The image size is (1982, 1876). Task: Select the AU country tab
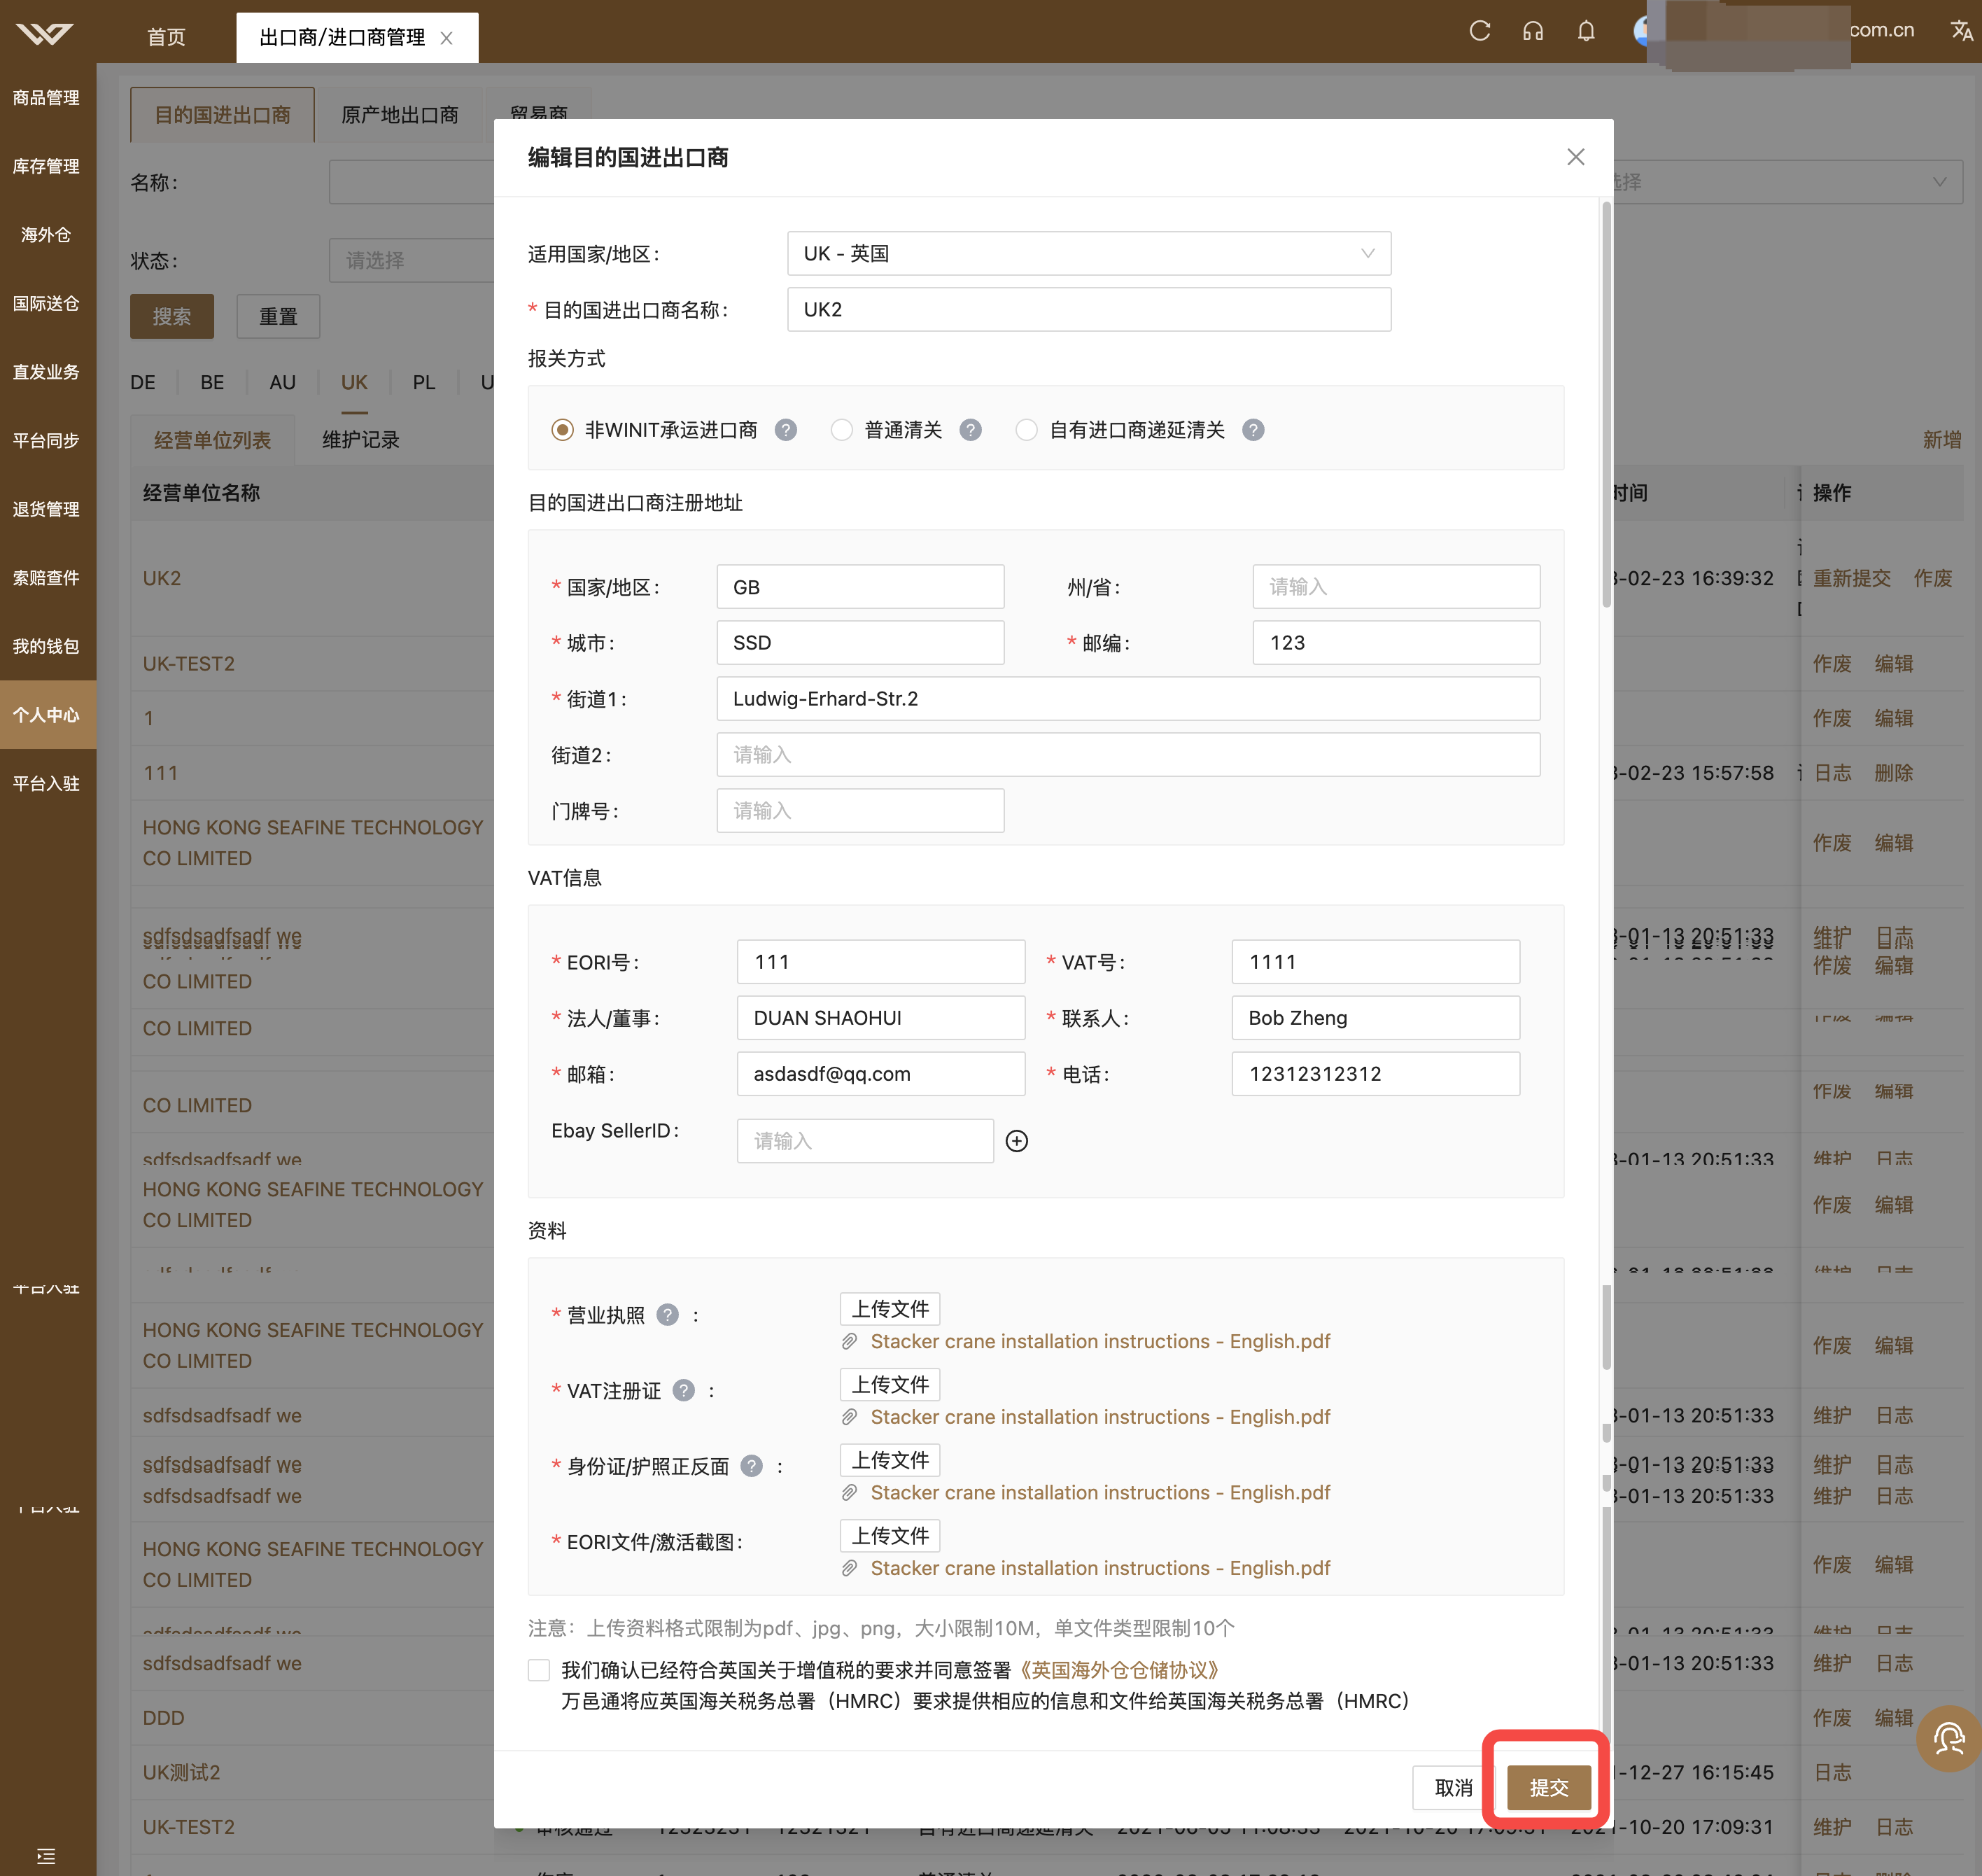click(282, 383)
